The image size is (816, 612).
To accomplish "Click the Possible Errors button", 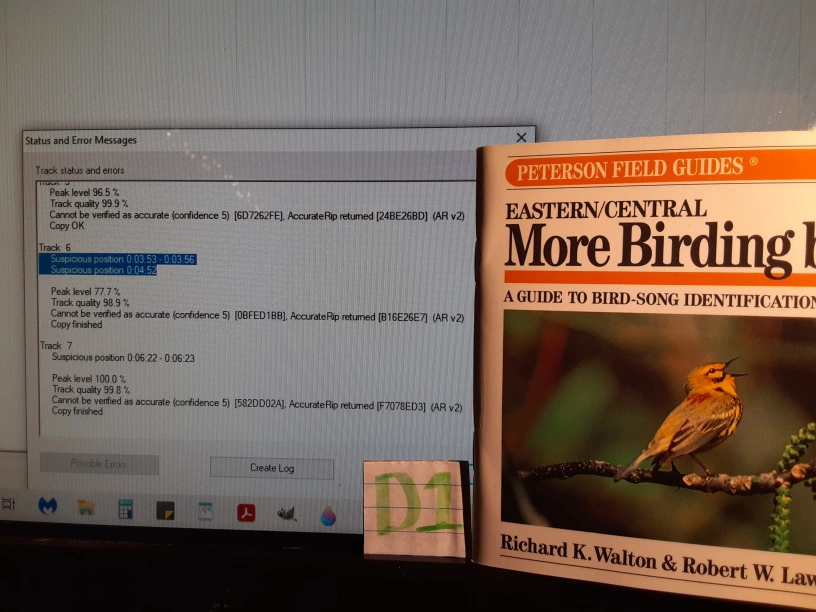I will tap(99, 464).
